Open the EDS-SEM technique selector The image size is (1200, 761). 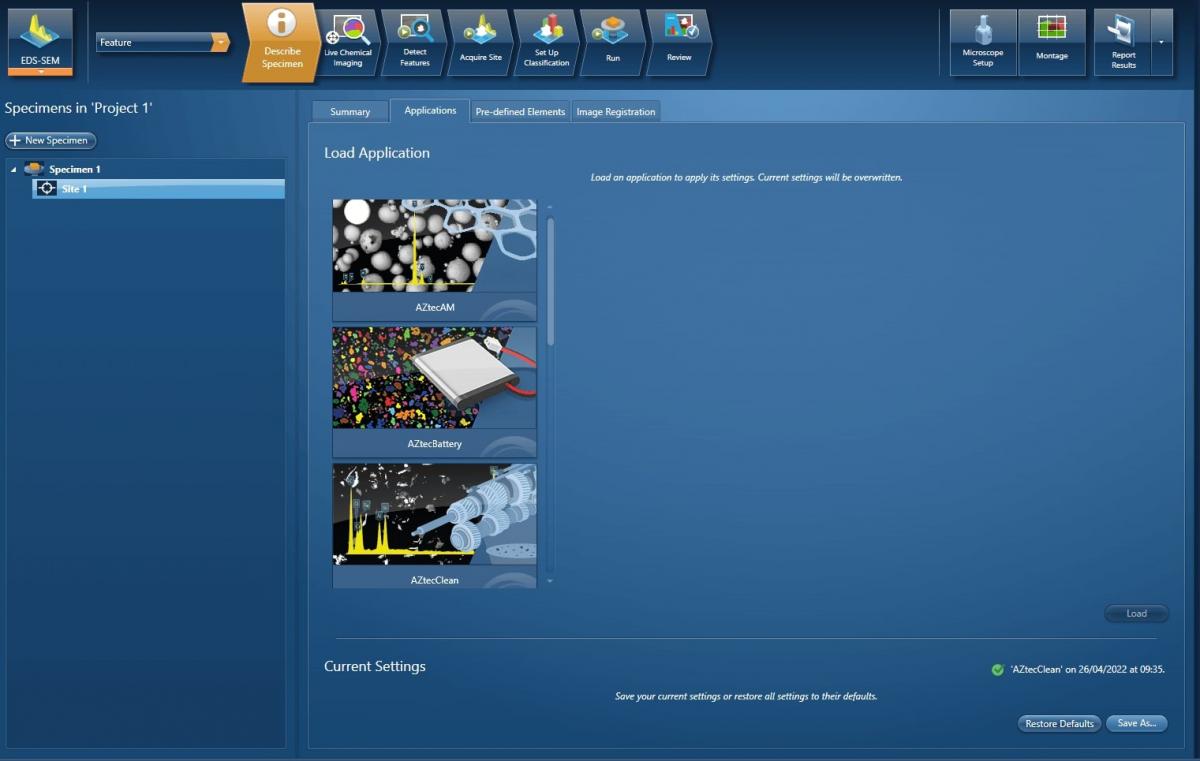[40, 42]
